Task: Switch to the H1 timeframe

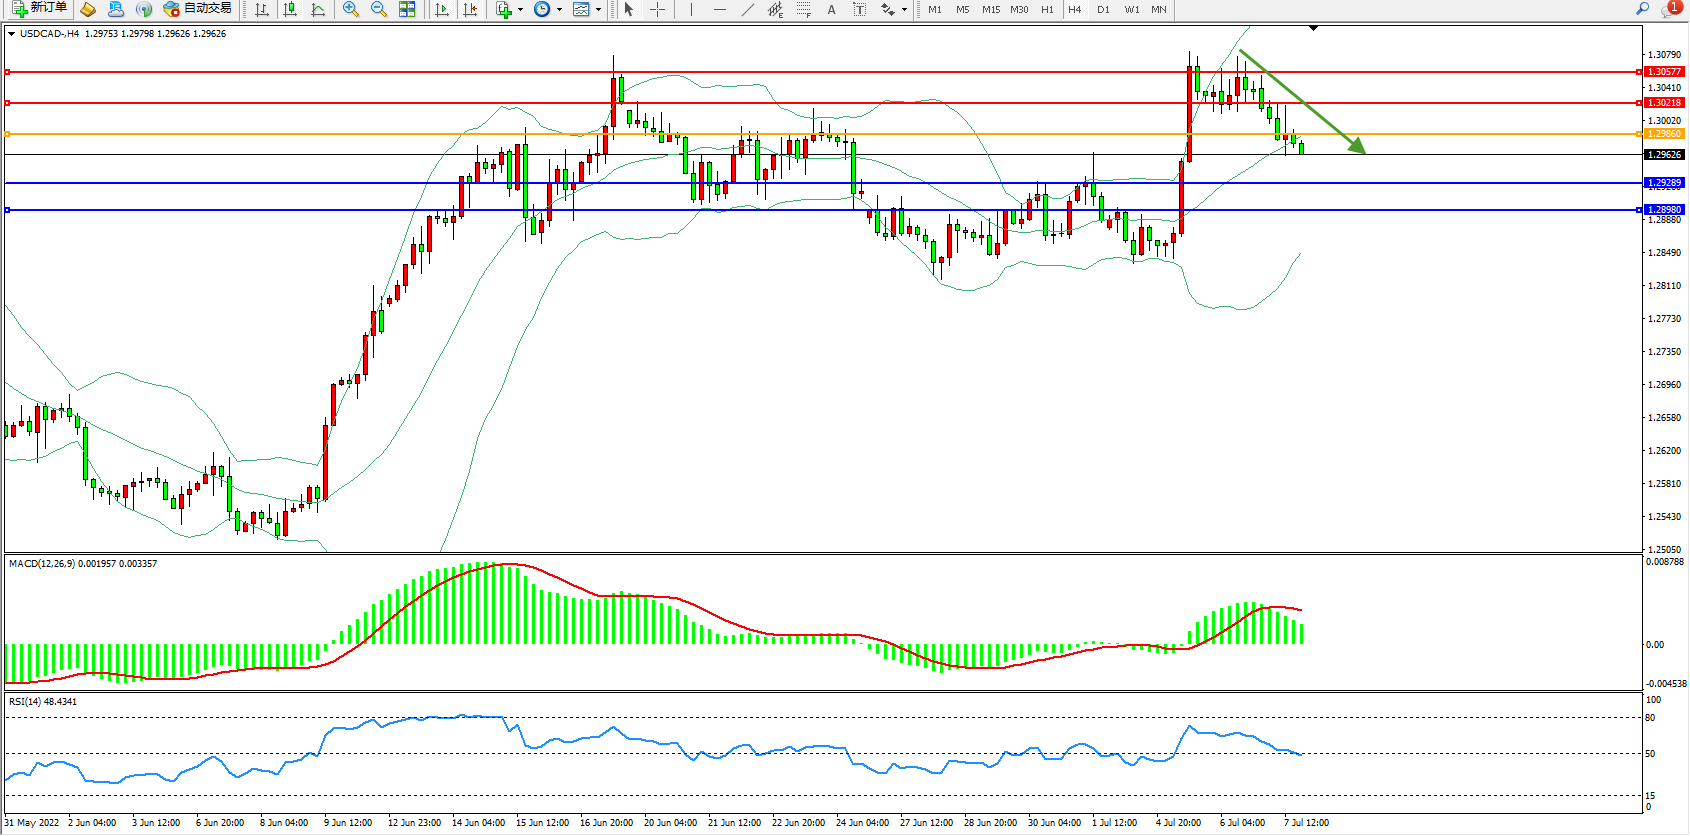Action: click(1047, 9)
